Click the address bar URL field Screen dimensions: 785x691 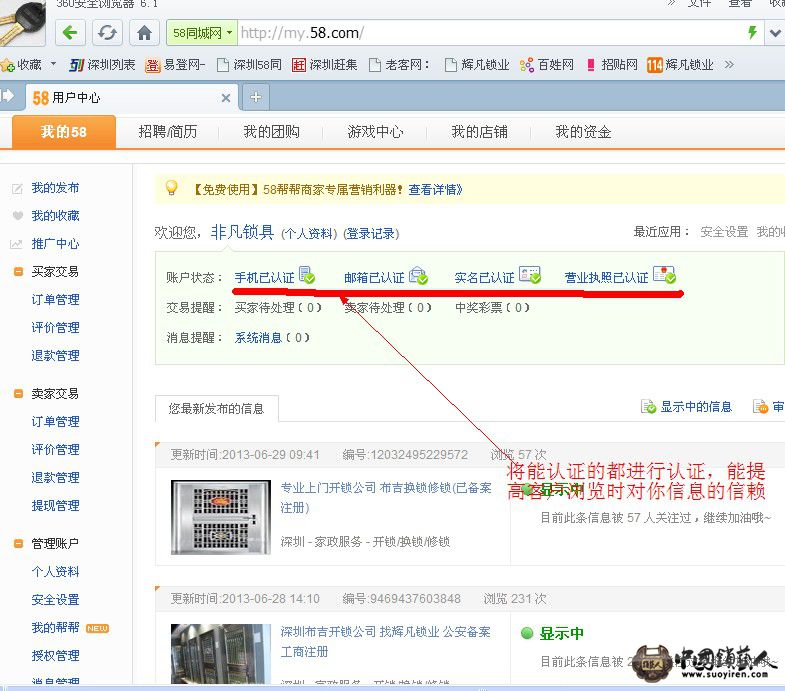[x=491, y=33]
